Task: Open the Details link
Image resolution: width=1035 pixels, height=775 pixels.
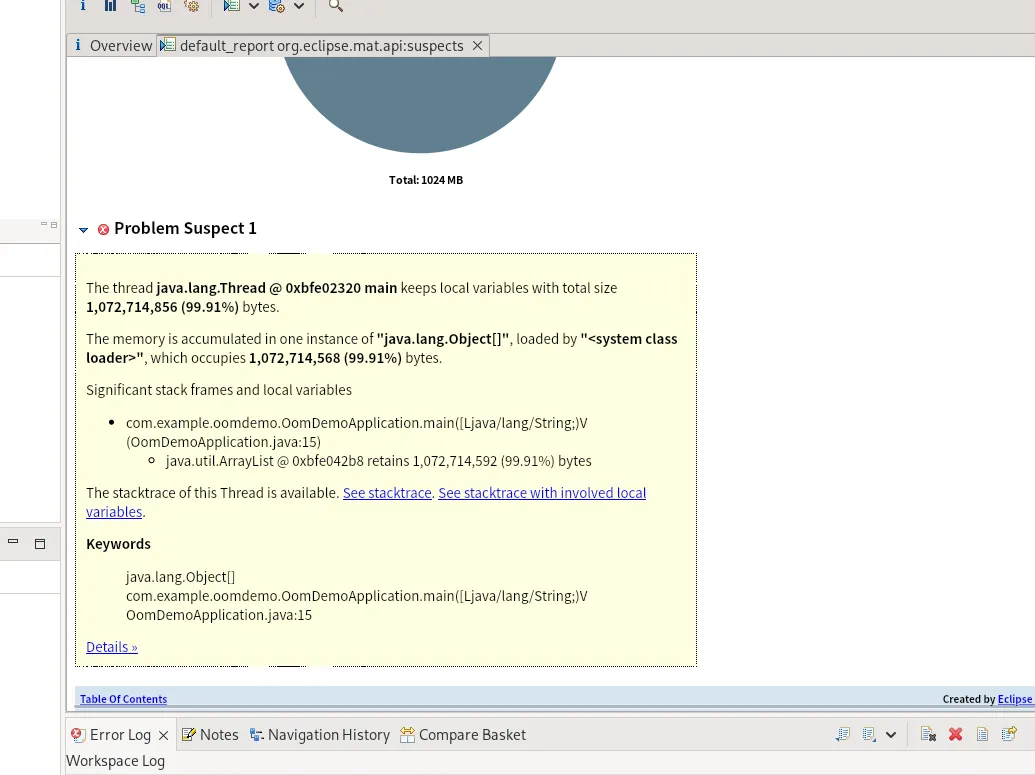Action: click(112, 647)
